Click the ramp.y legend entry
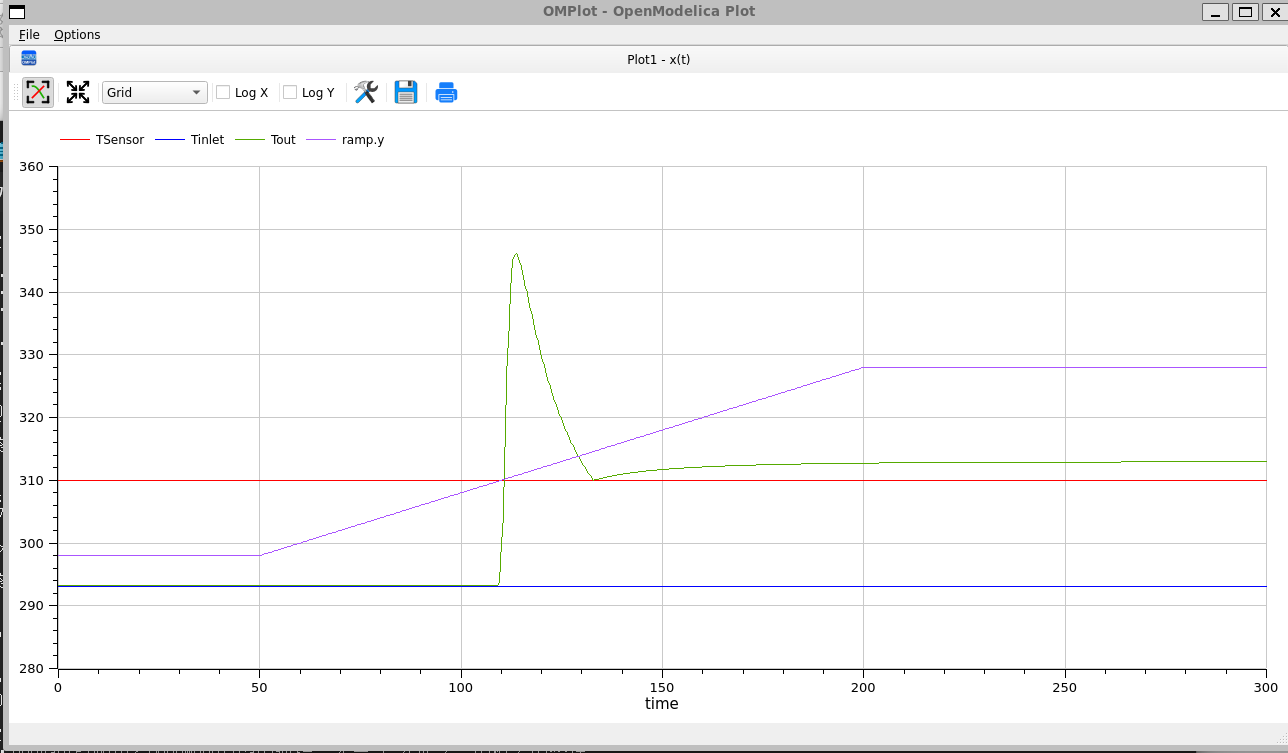This screenshot has width=1288, height=753. point(362,140)
